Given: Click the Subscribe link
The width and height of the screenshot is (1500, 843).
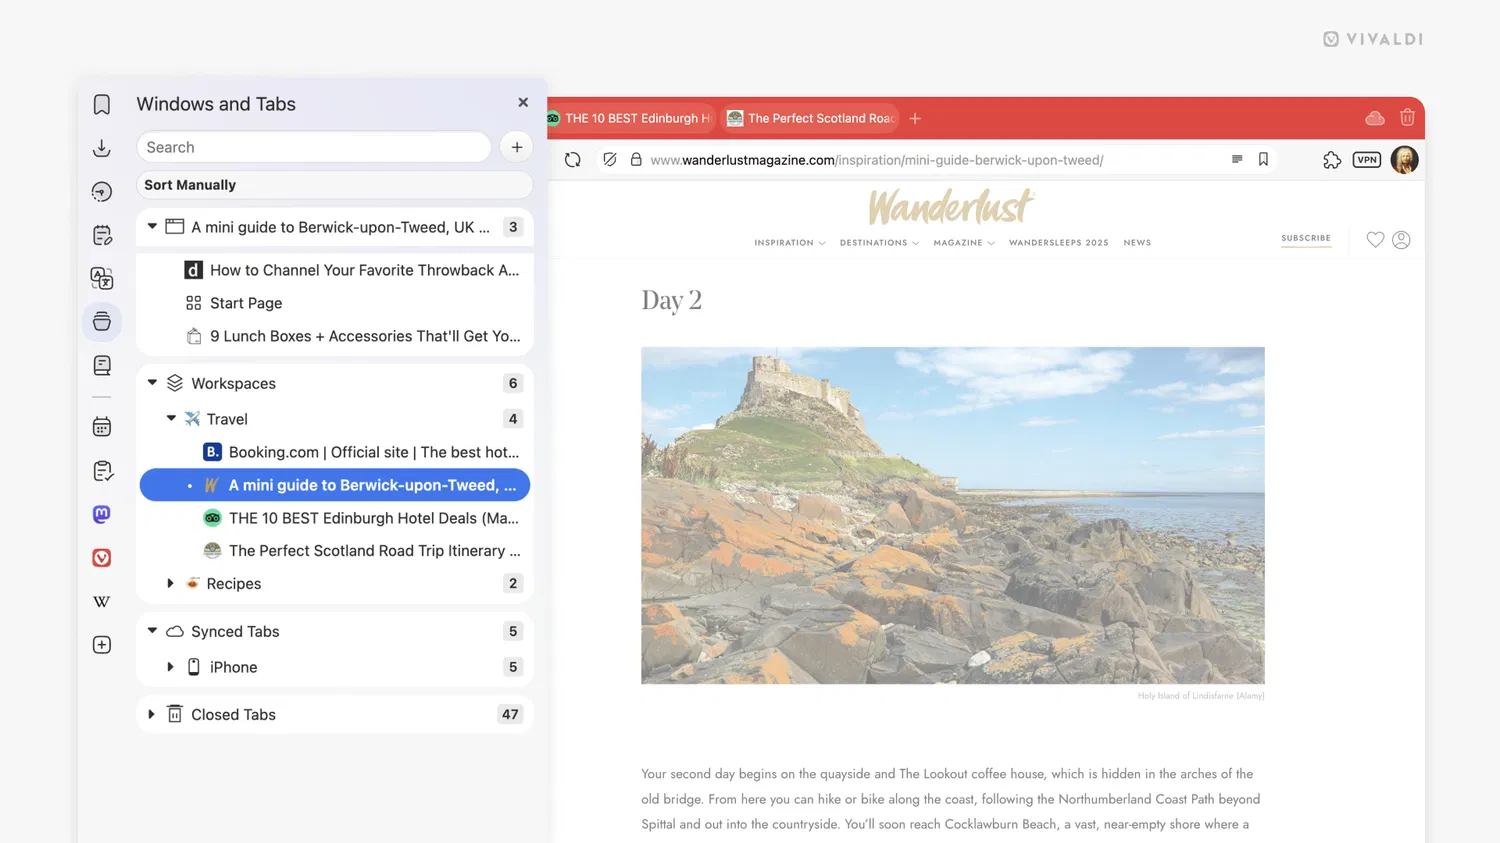Looking at the screenshot, I should [1306, 238].
